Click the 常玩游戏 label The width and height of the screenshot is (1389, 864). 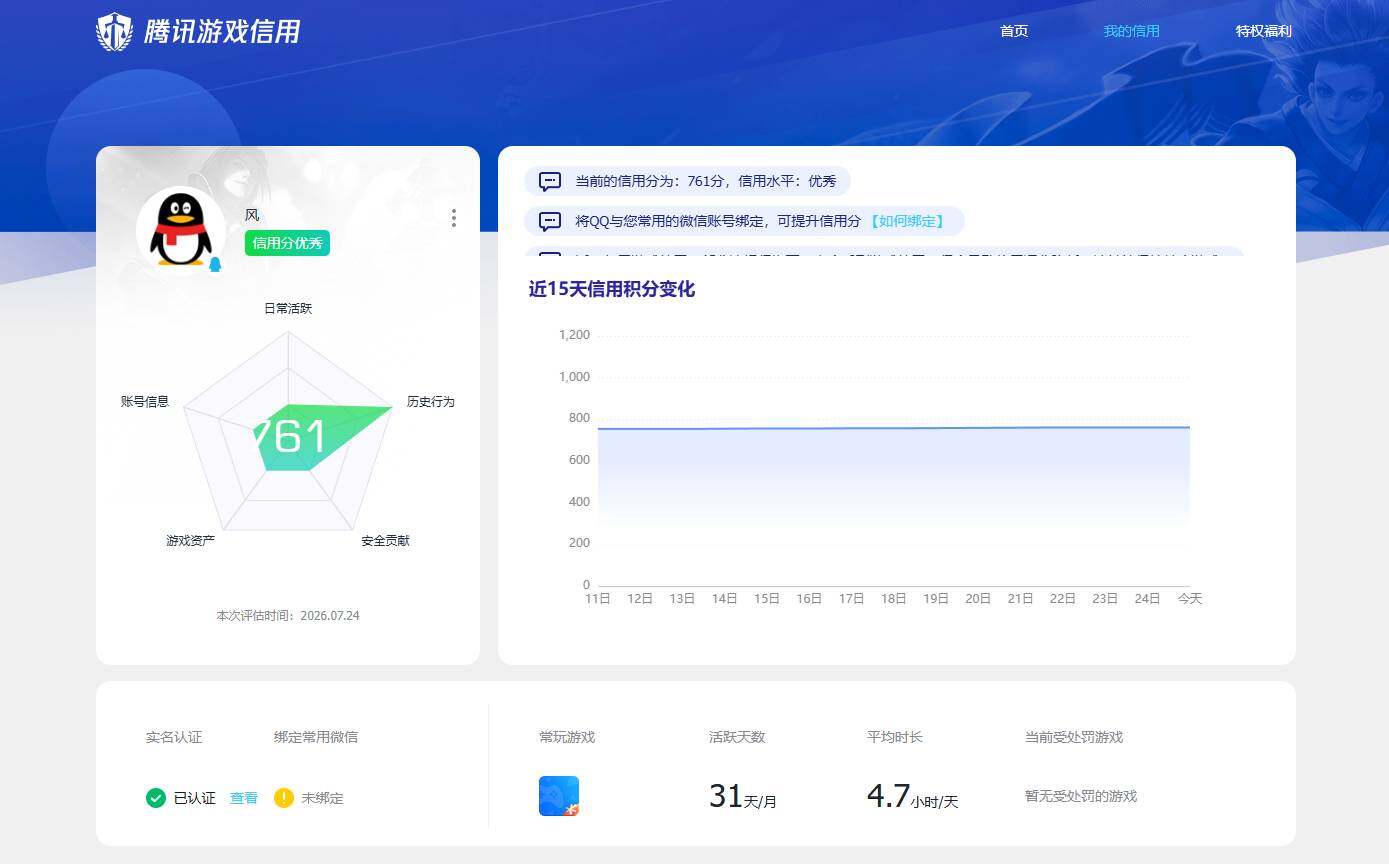click(x=567, y=737)
